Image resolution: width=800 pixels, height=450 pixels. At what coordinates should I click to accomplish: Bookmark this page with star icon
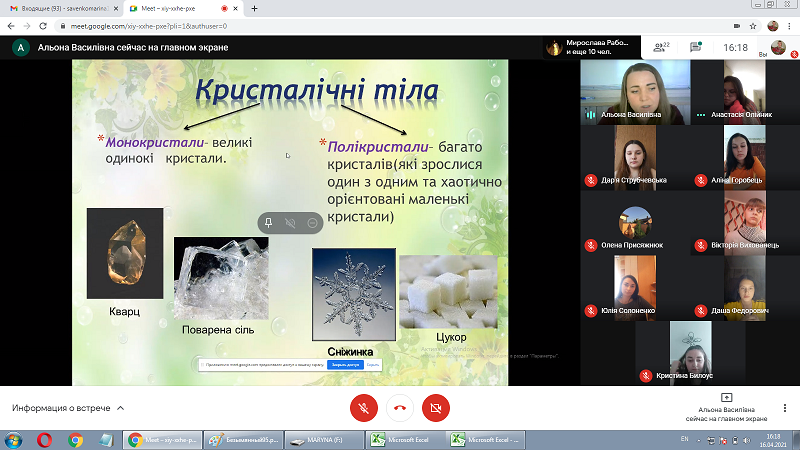pos(753,26)
